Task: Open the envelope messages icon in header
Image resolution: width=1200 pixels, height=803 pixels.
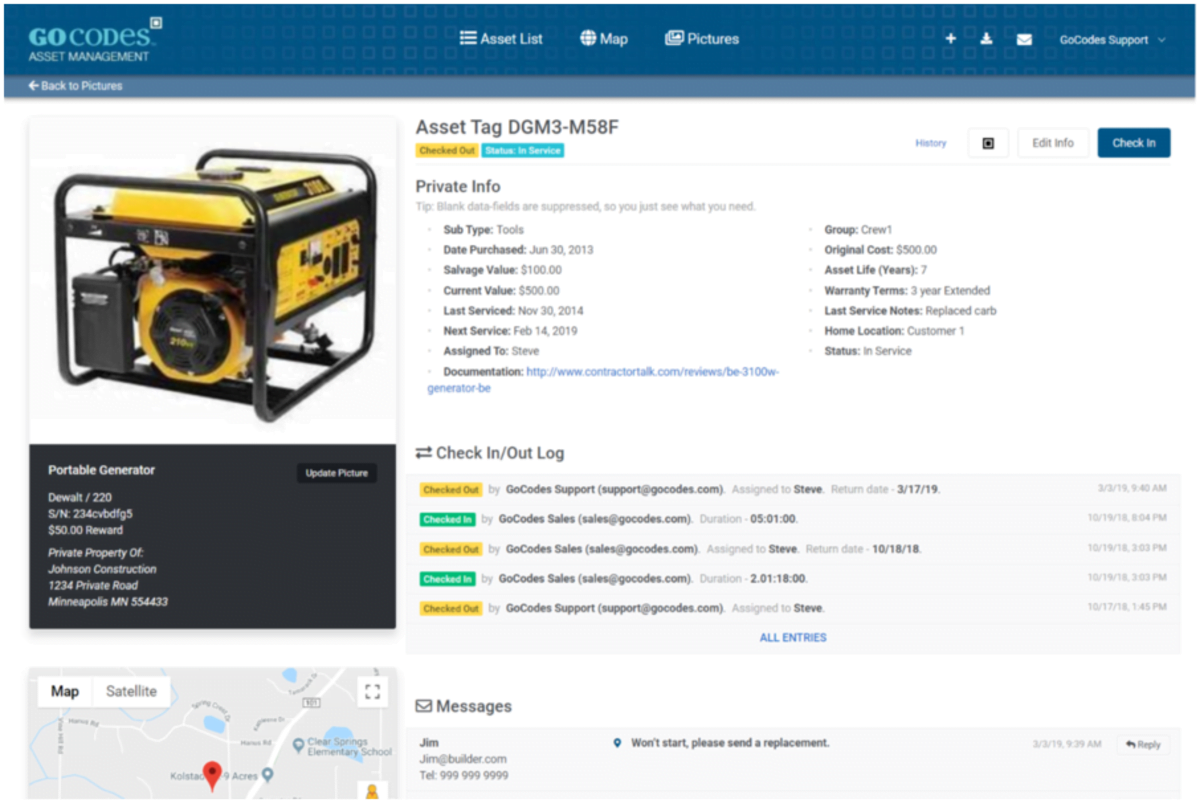Action: pos(1024,40)
